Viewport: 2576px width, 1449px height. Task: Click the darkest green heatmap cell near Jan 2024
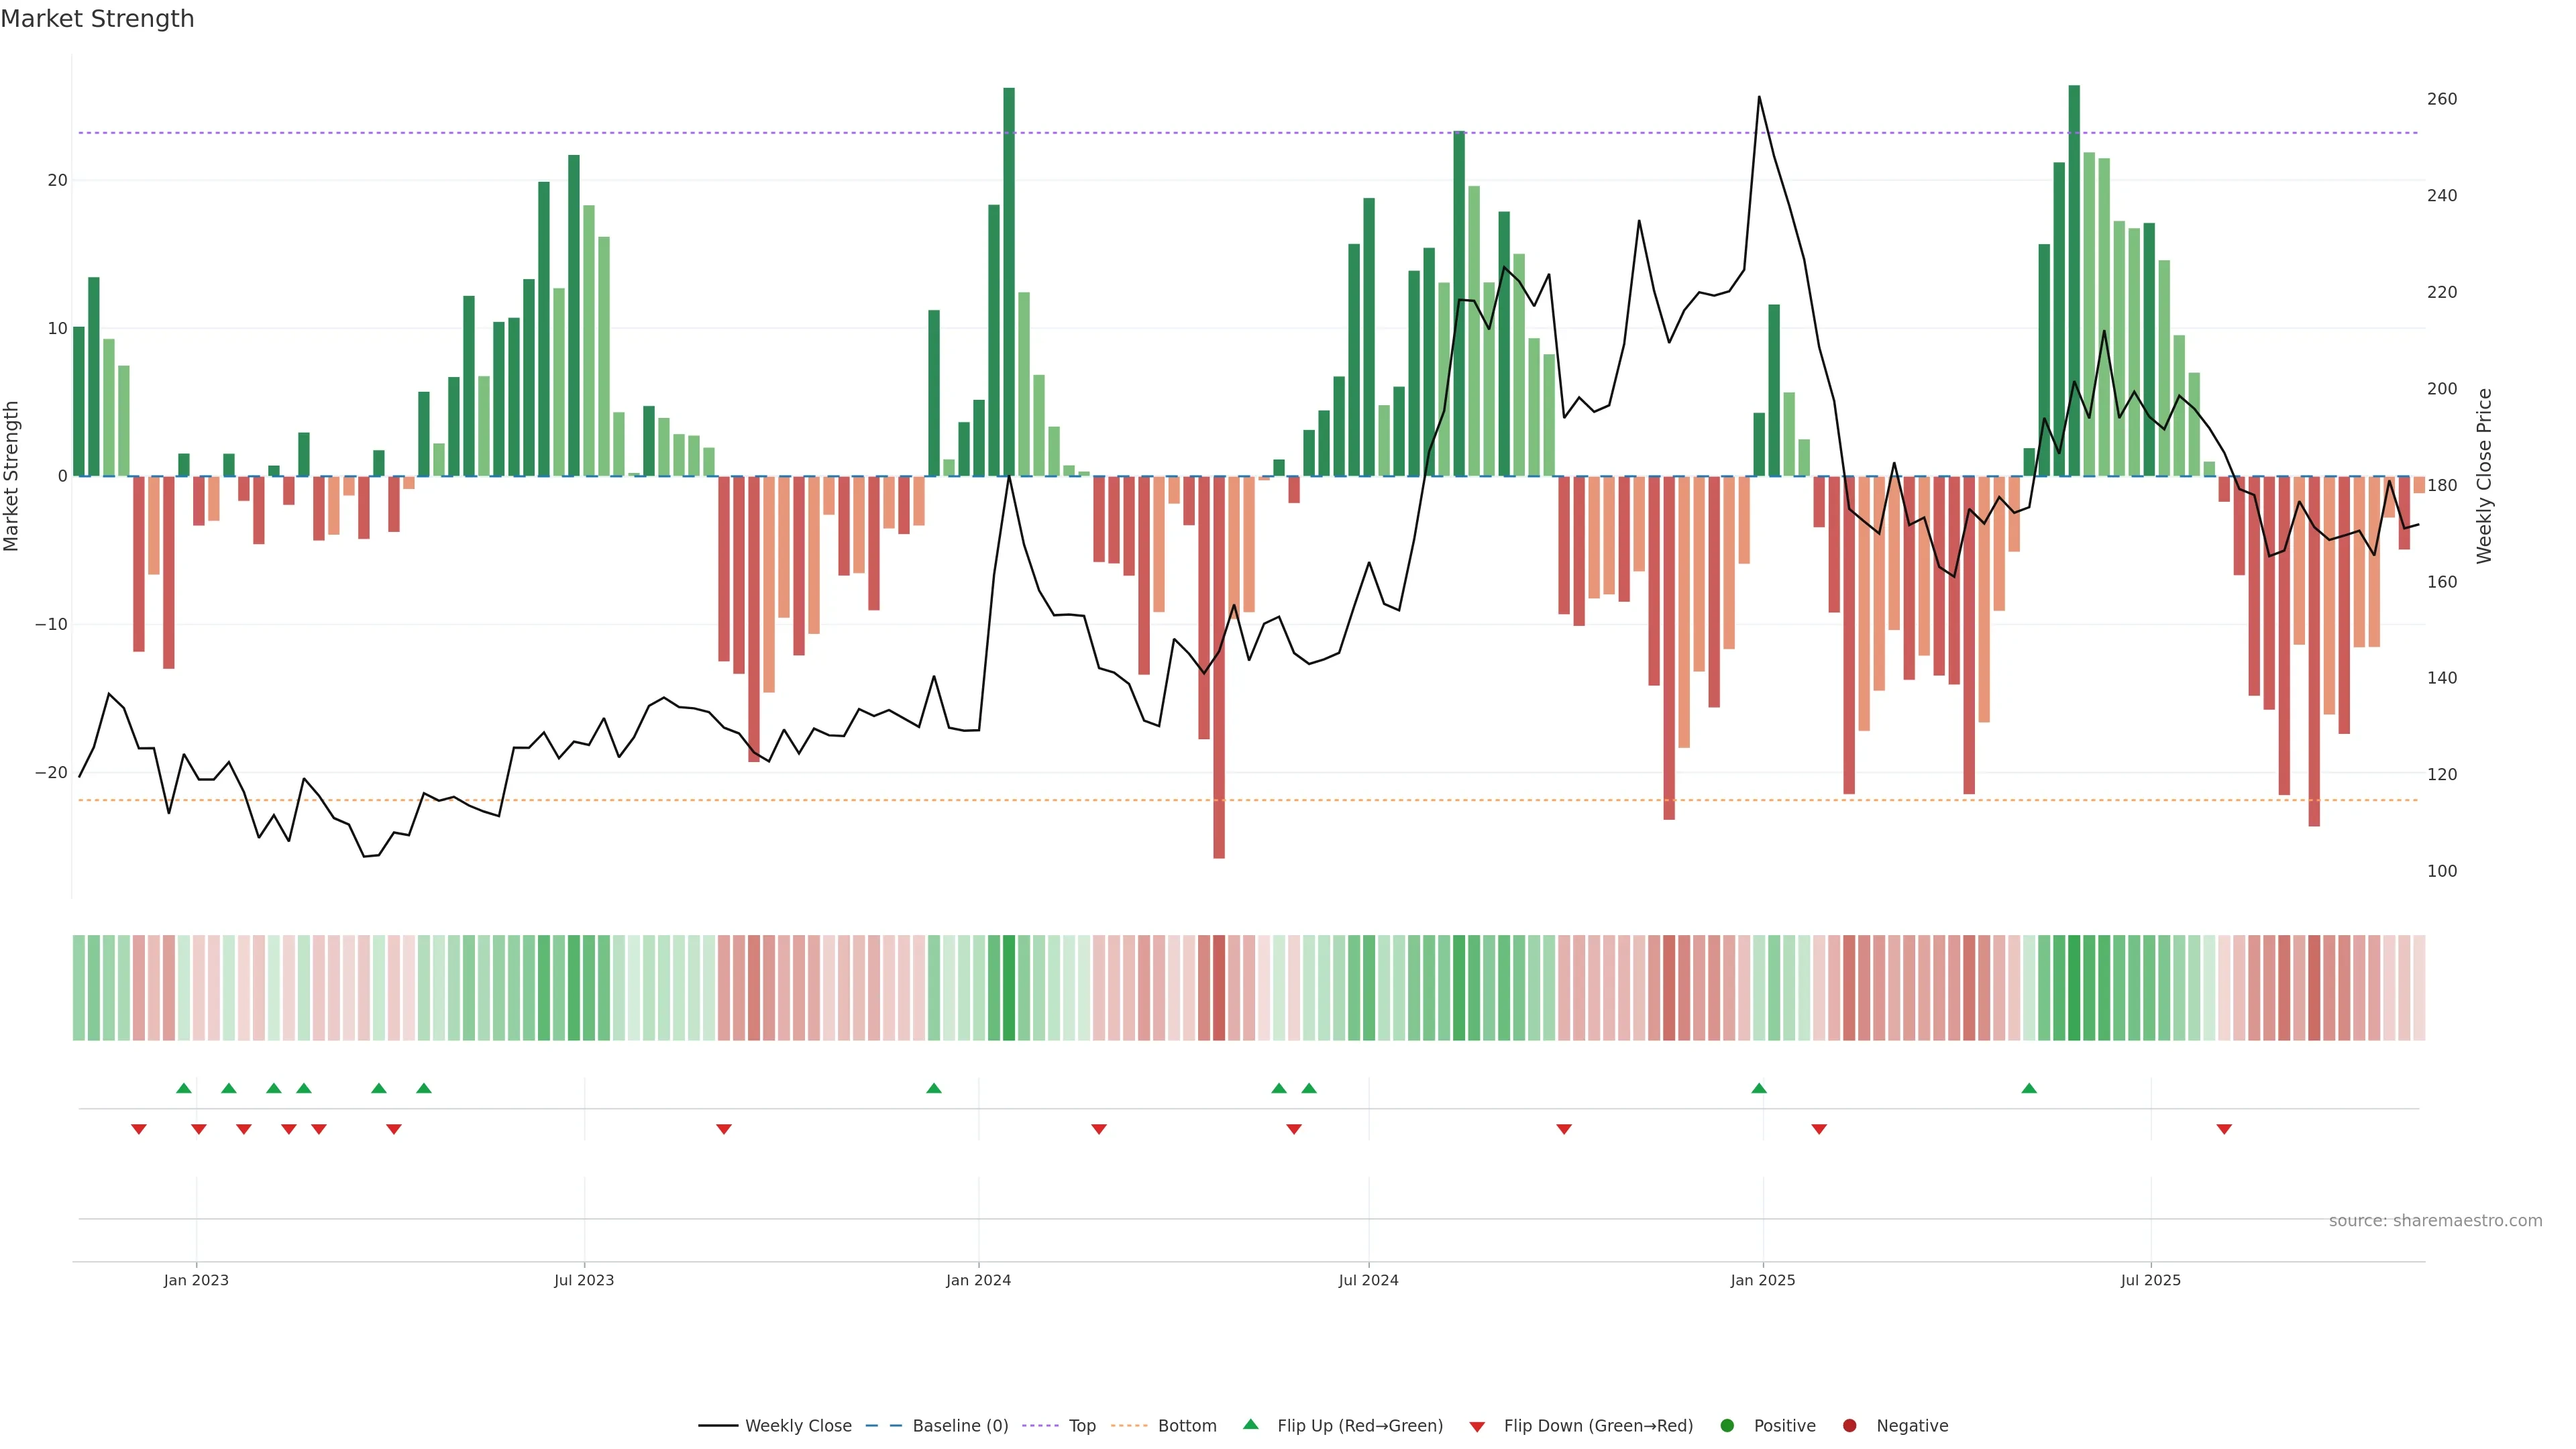1009,988
